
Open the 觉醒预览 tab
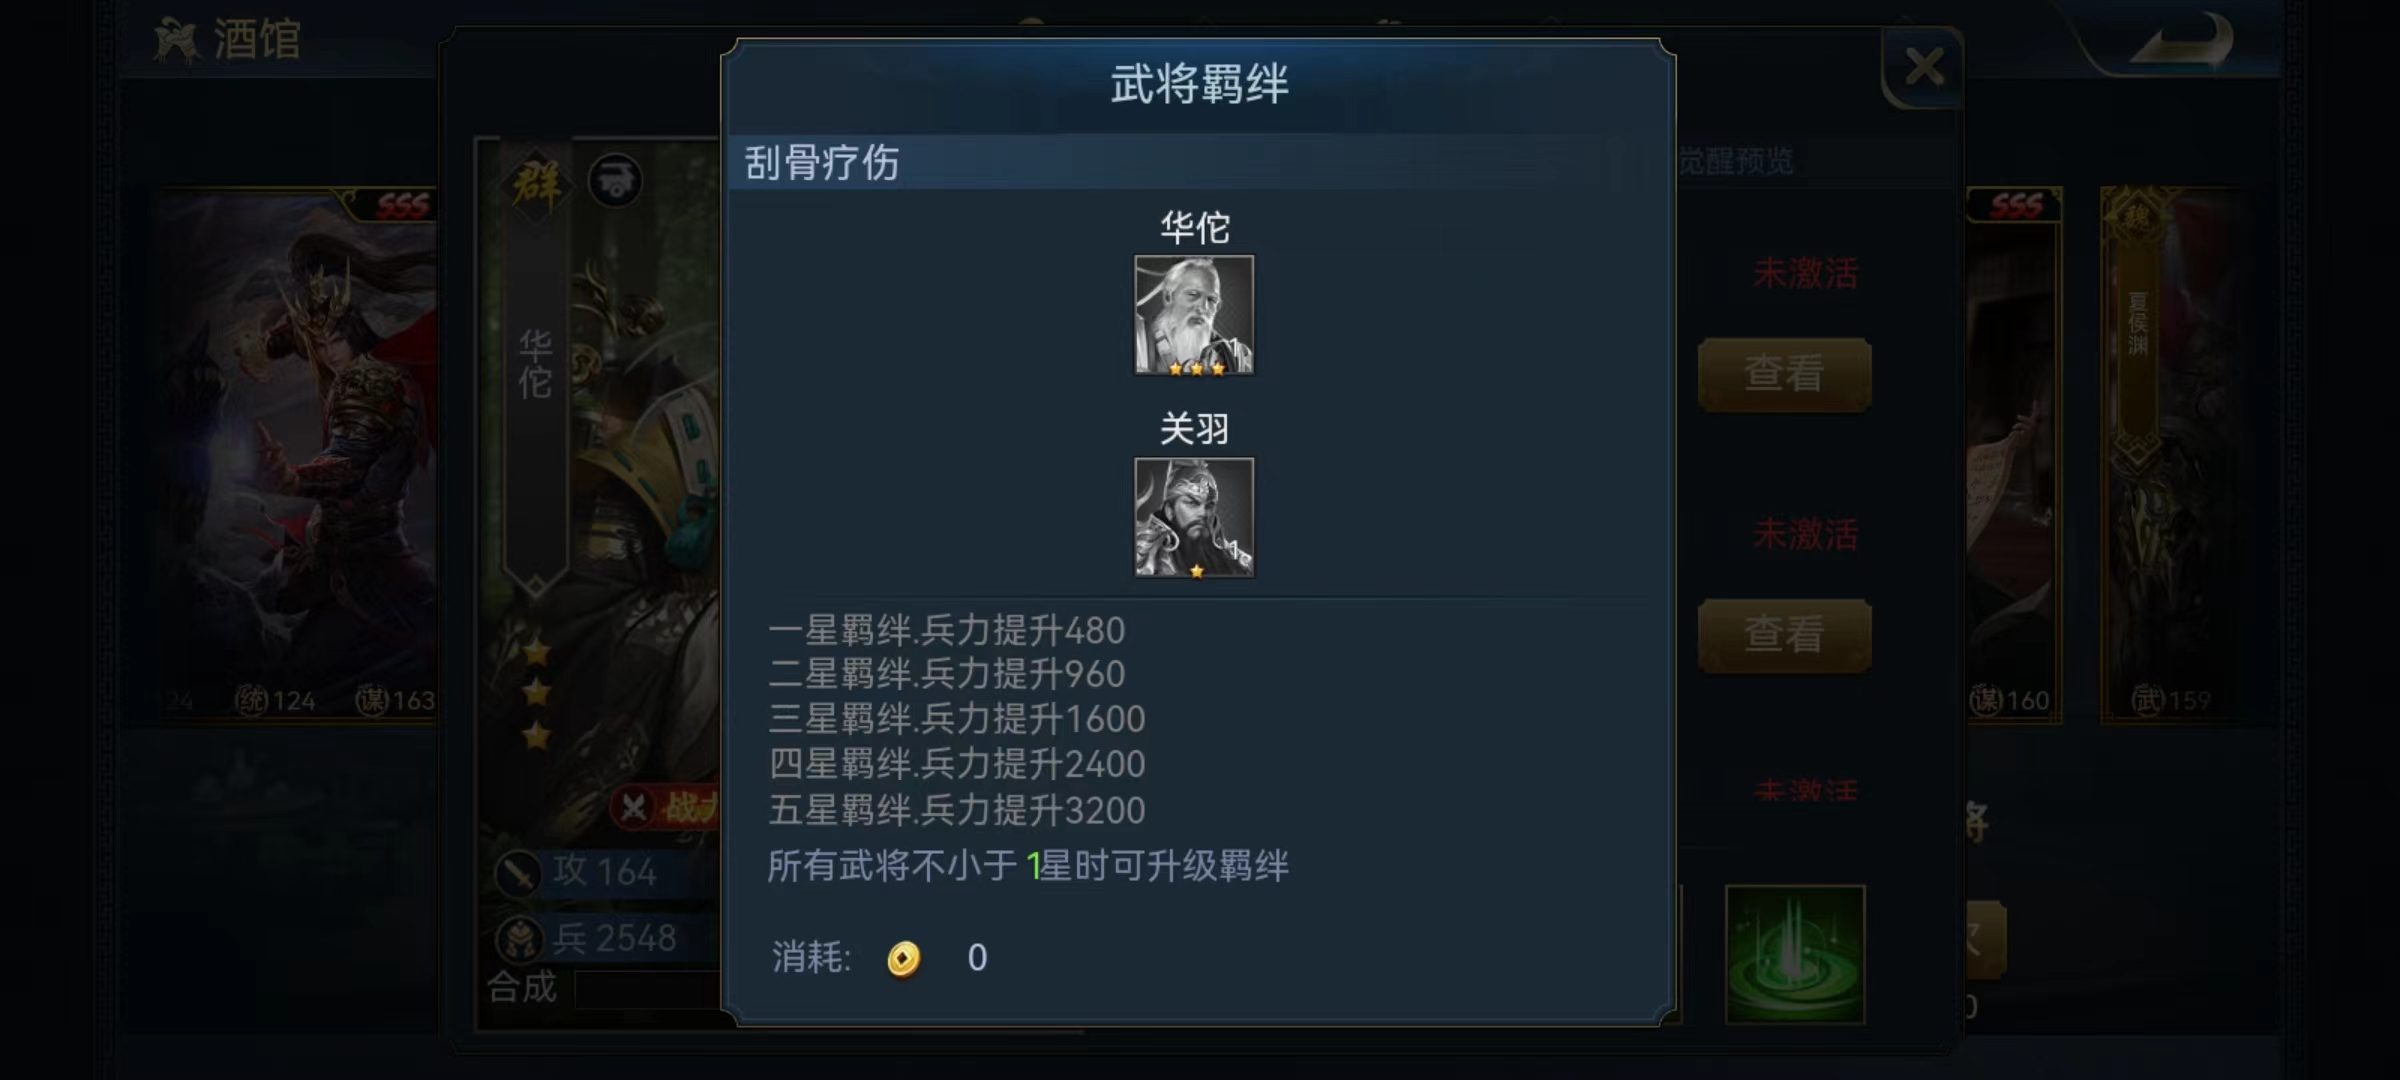tap(1735, 160)
